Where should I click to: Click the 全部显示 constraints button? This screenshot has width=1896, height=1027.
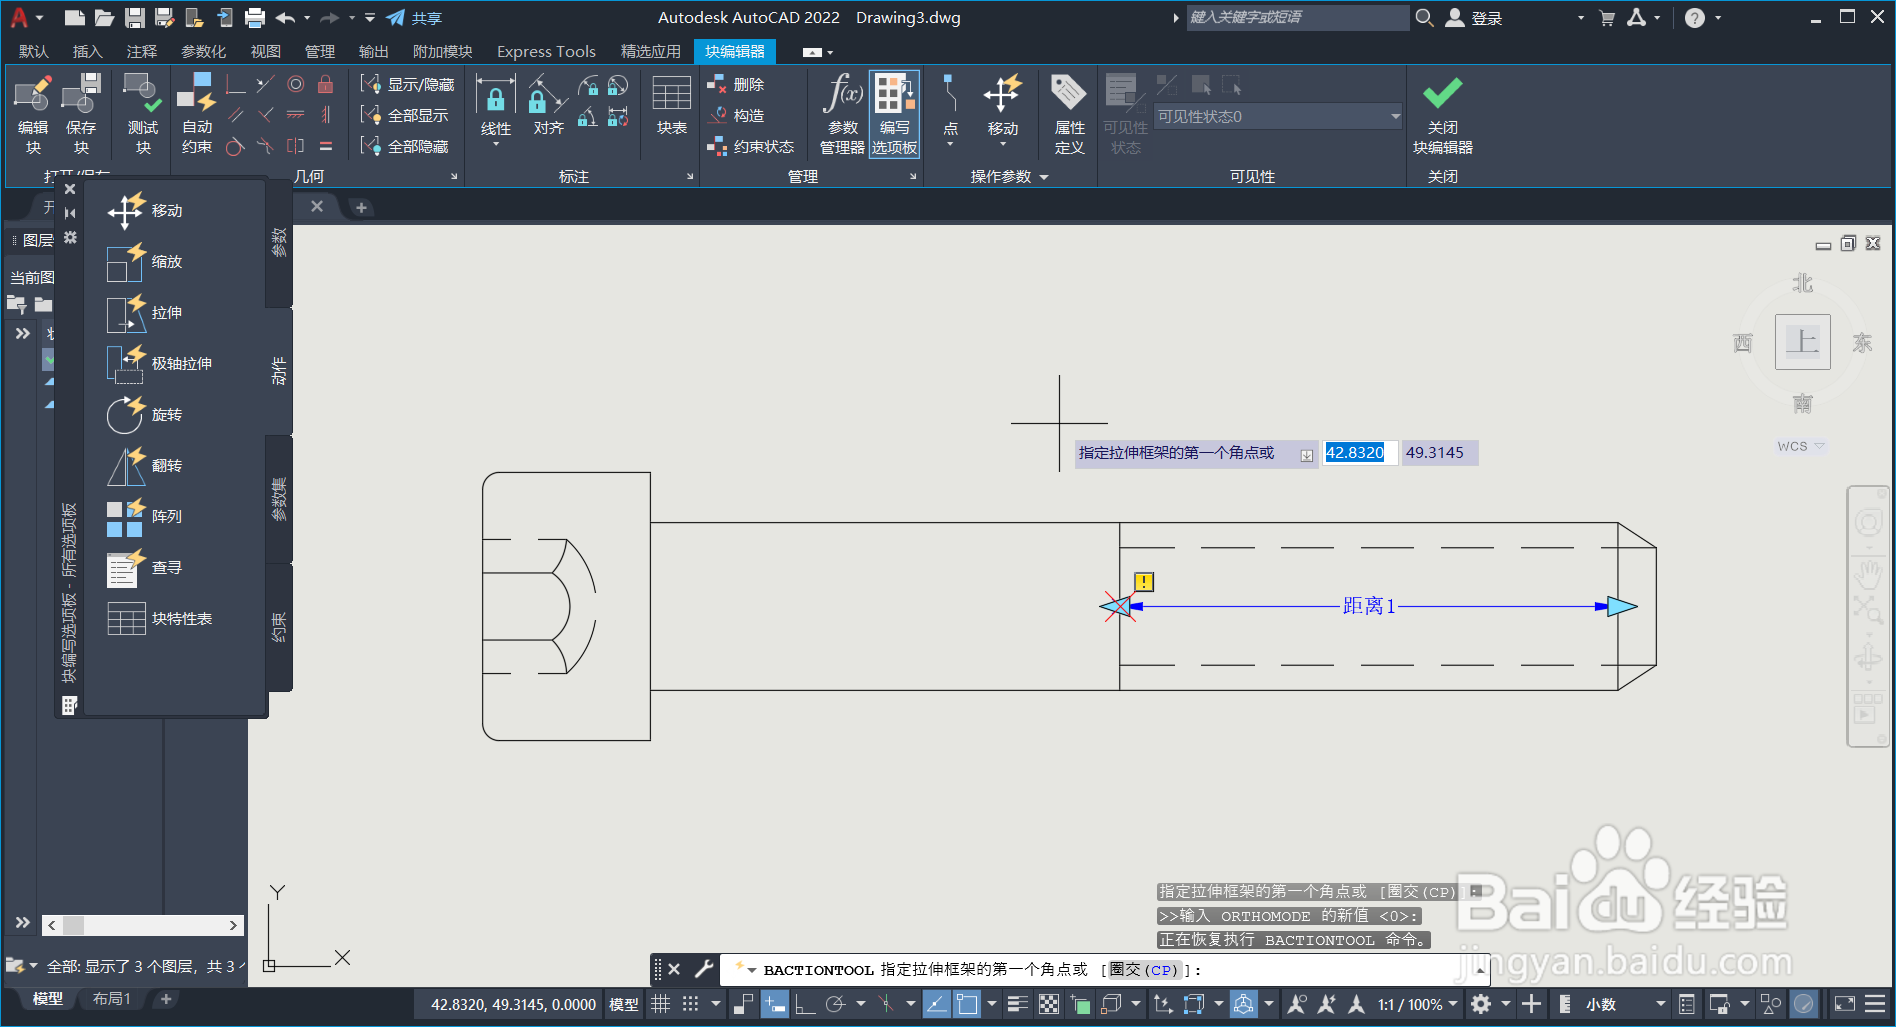click(x=405, y=116)
